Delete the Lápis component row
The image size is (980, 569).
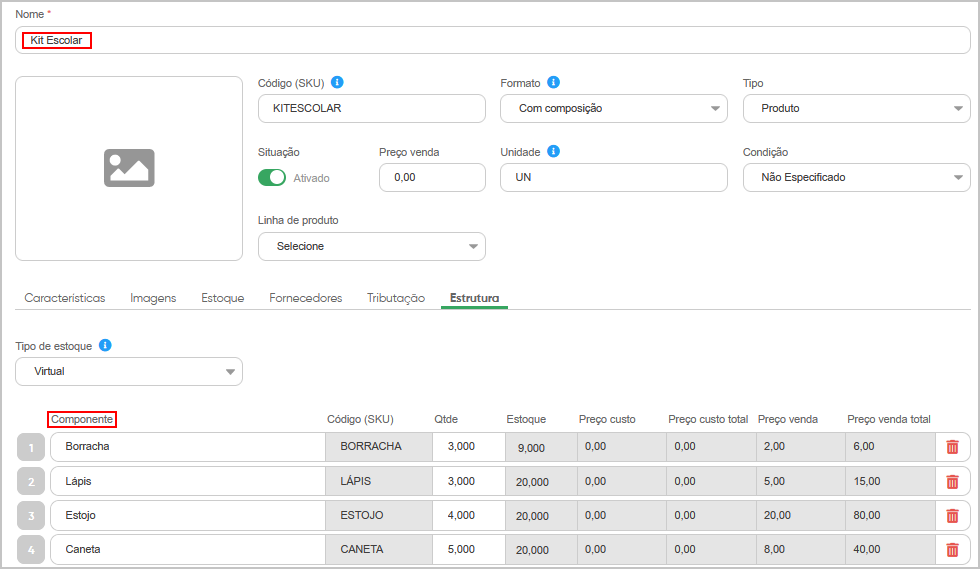[952, 481]
